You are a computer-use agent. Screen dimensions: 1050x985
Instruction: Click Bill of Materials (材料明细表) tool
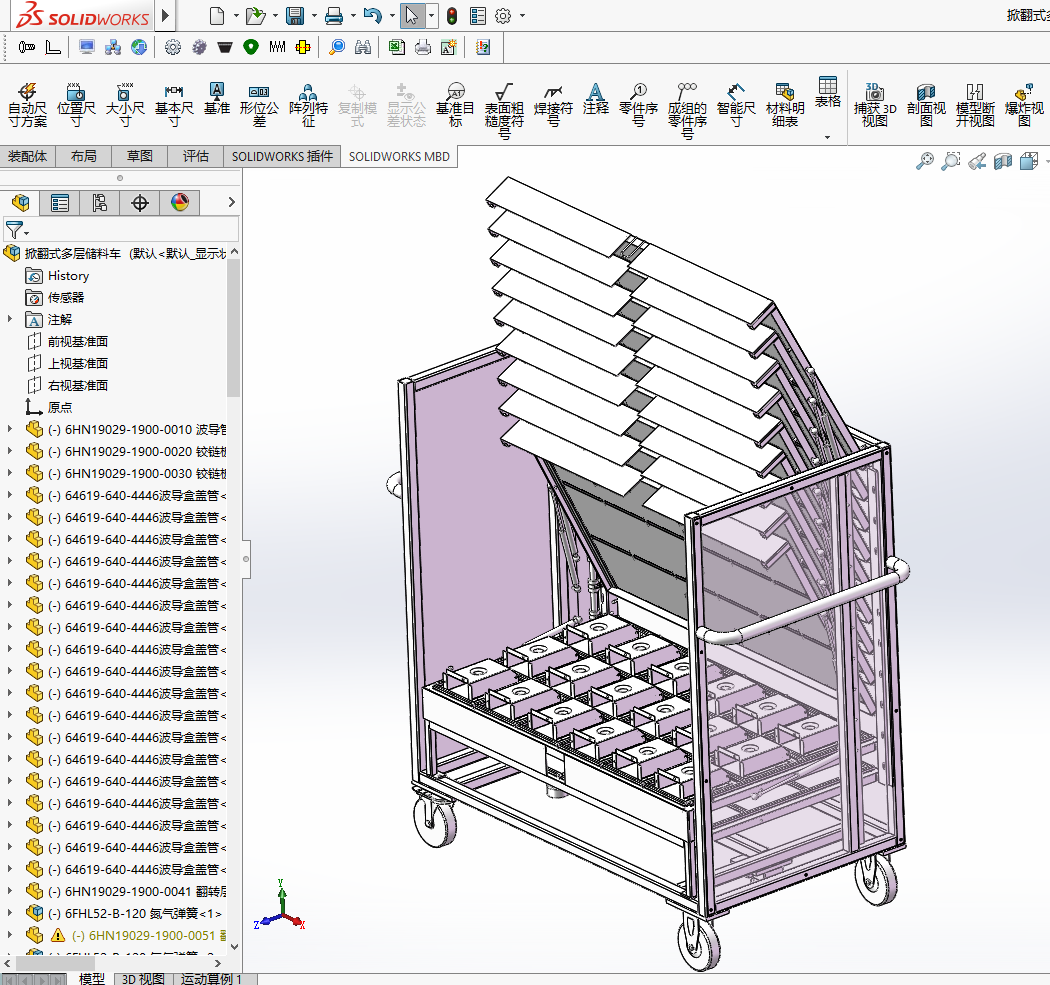[x=785, y=105]
